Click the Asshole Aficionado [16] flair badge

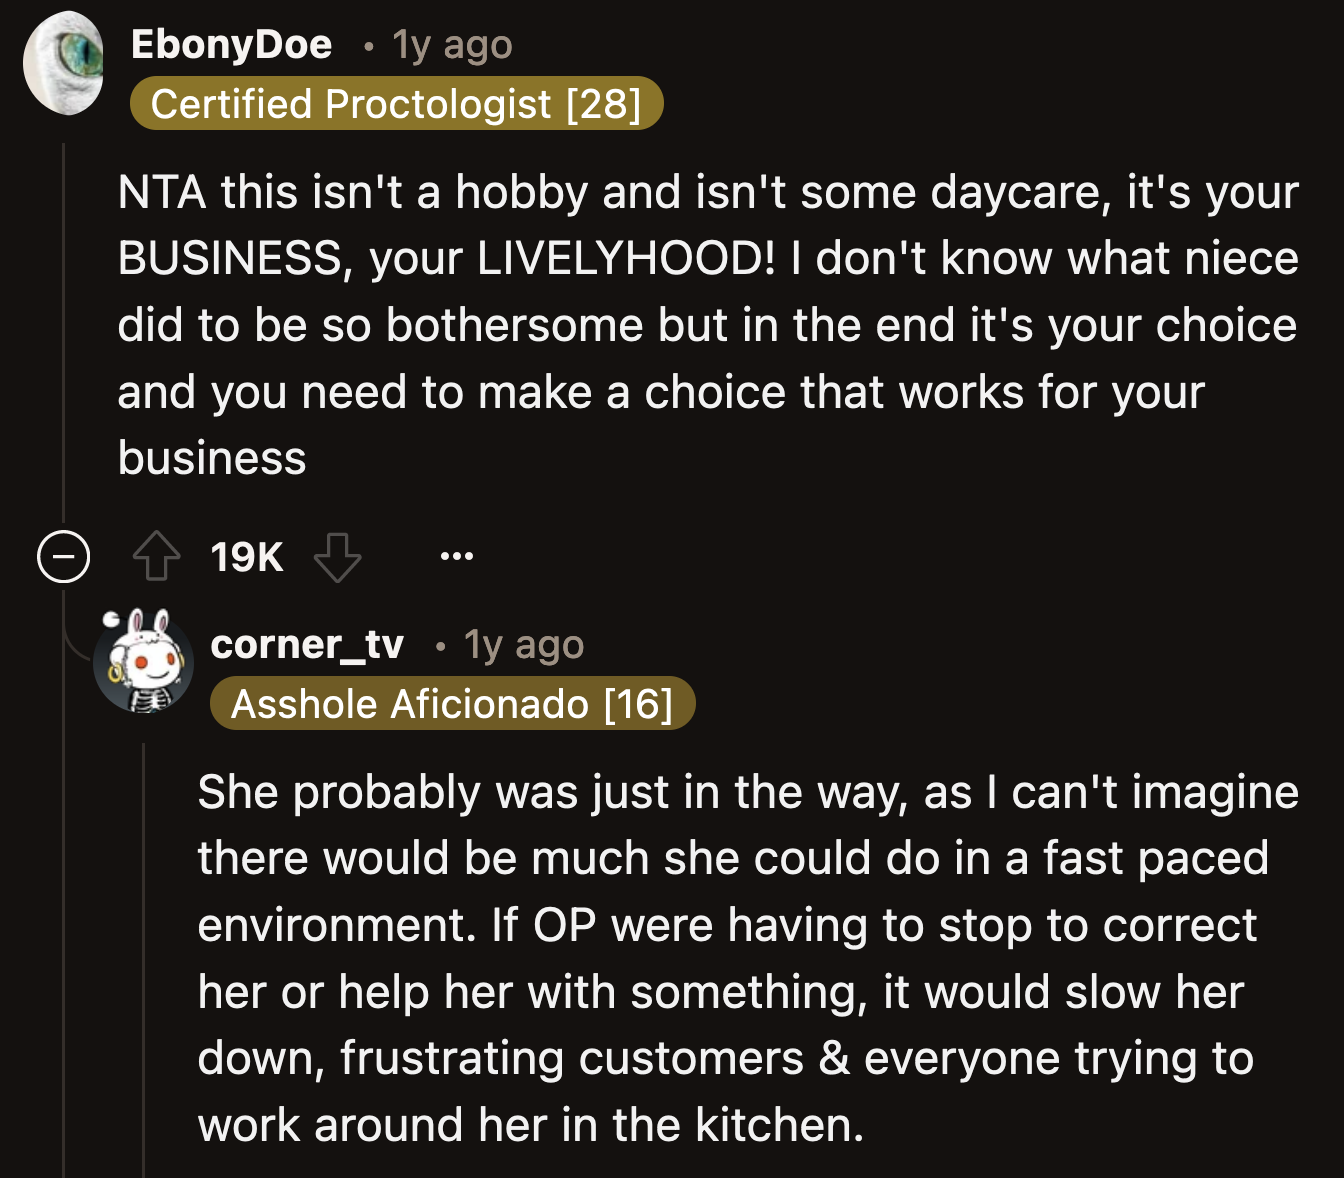point(452,703)
